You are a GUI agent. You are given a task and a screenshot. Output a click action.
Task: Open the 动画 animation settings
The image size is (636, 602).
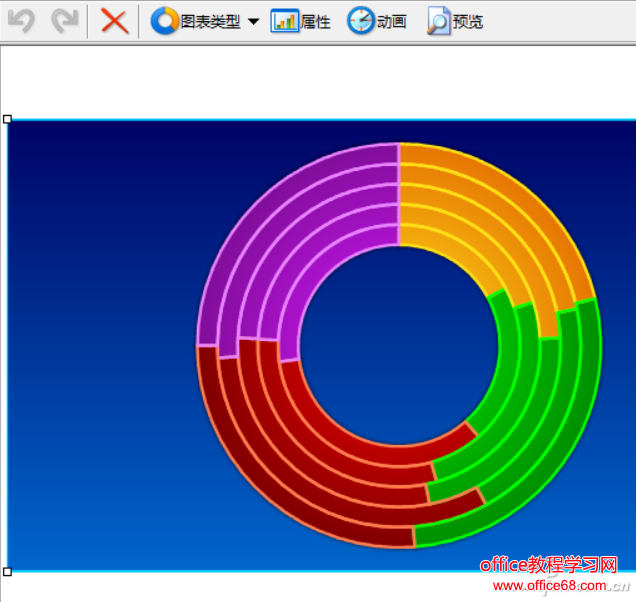tap(376, 21)
